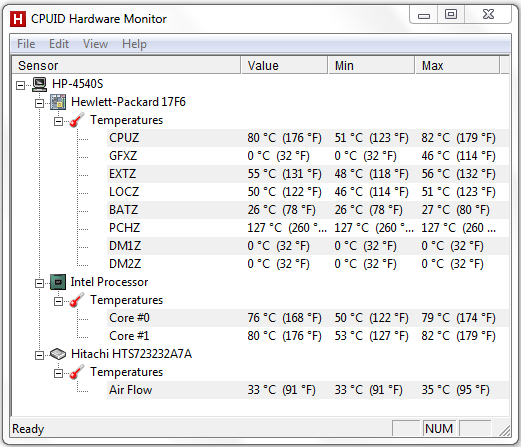Collapse the Intel Processor node

click(x=39, y=283)
